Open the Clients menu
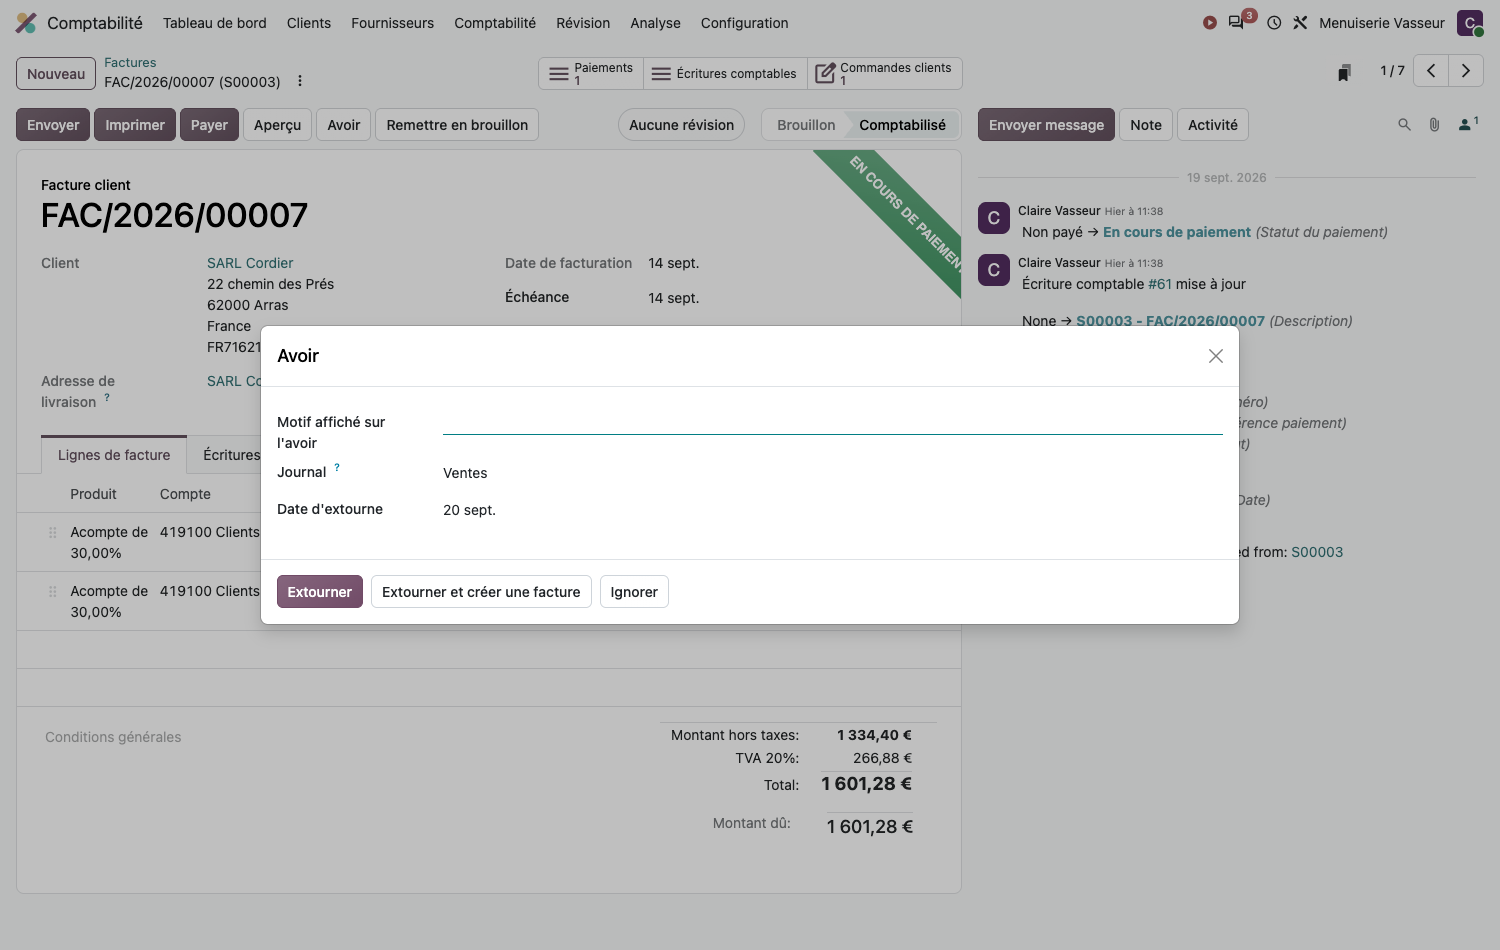Screen dimensions: 1500x950 pos(309,23)
